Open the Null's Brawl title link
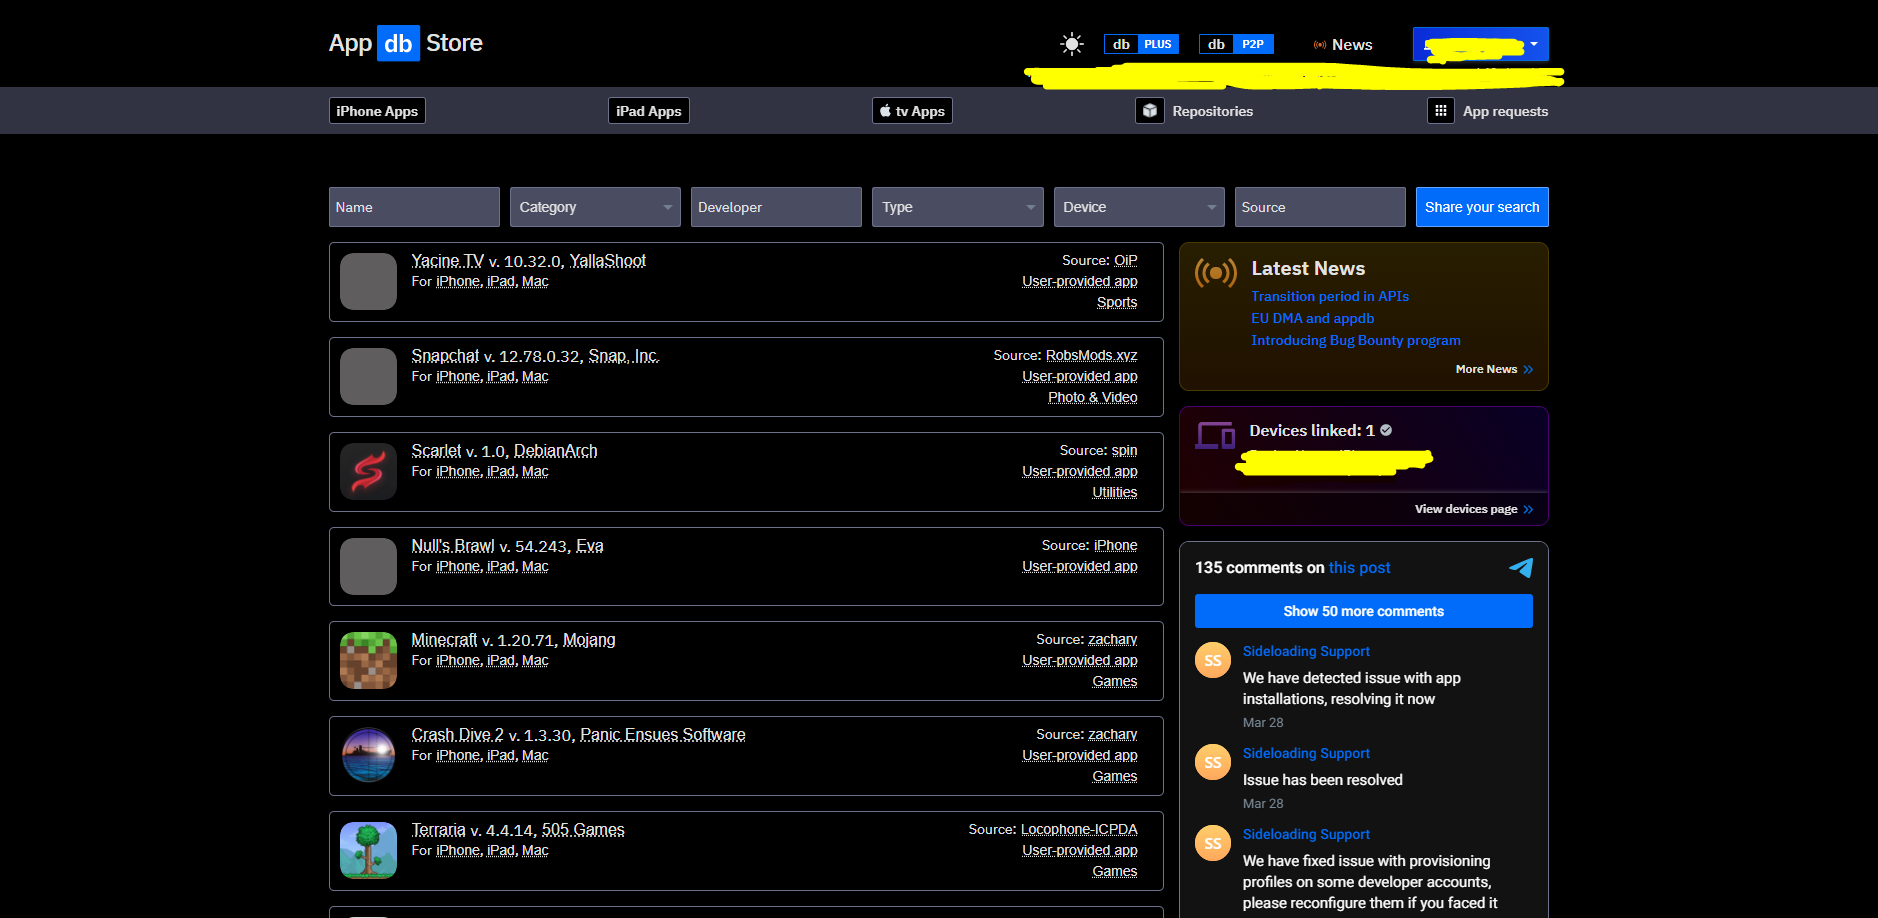 (x=453, y=546)
